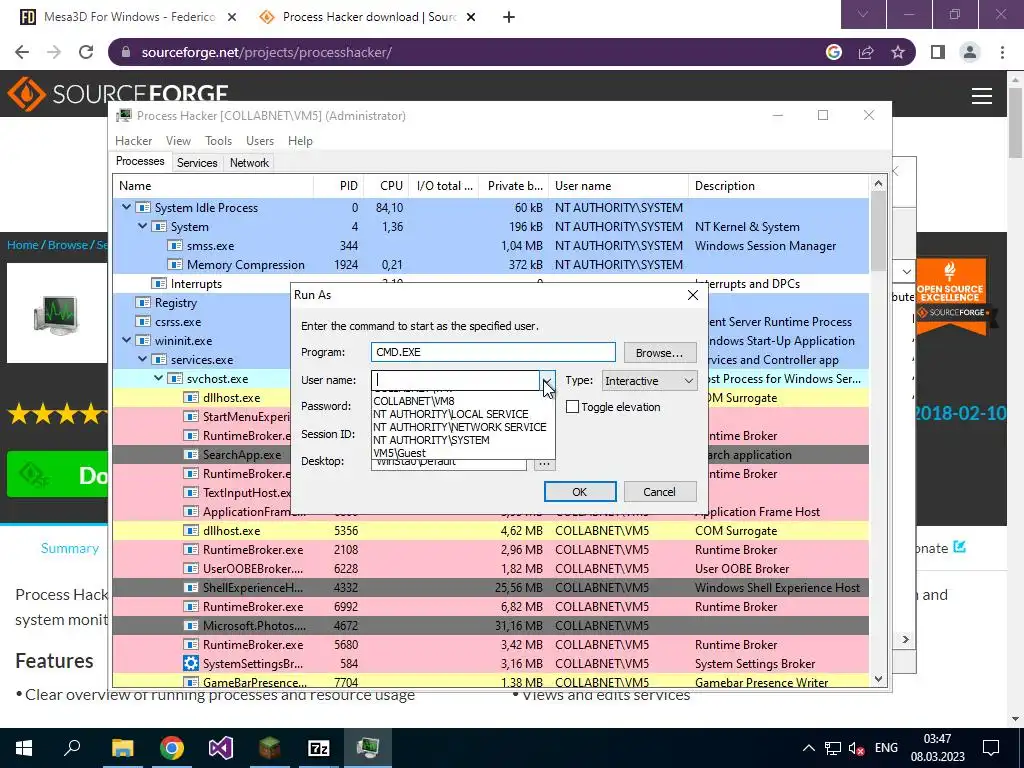Image resolution: width=1024 pixels, height=768 pixels.
Task: Click the ENG language indicator
Action: pos(886,748)
